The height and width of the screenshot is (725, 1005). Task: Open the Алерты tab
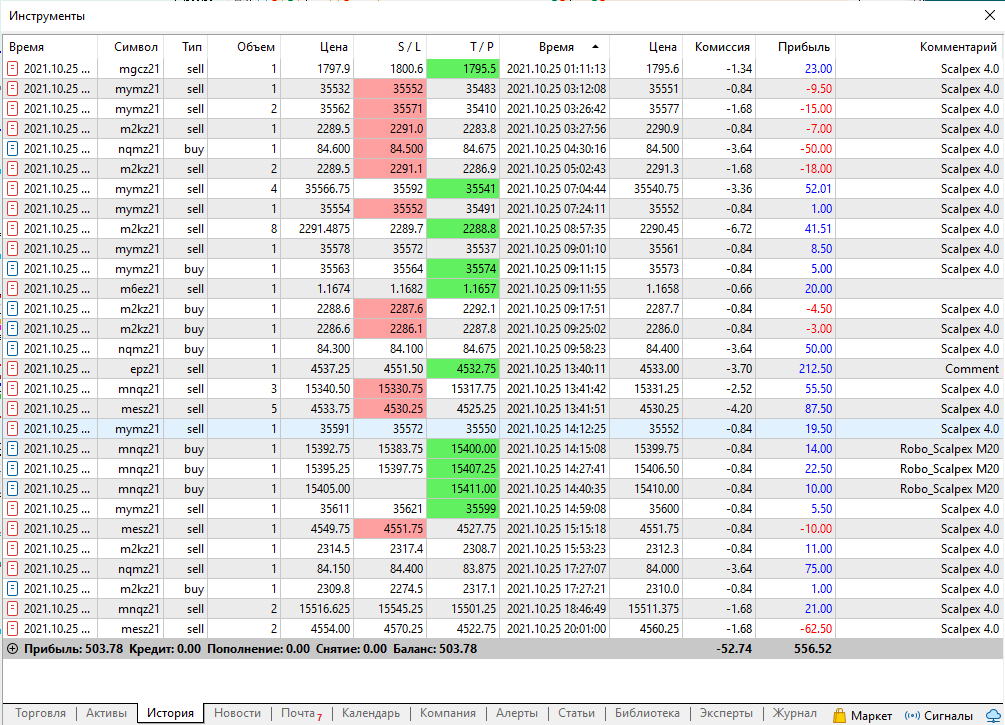pyautogui.click(x=517, y=713)
